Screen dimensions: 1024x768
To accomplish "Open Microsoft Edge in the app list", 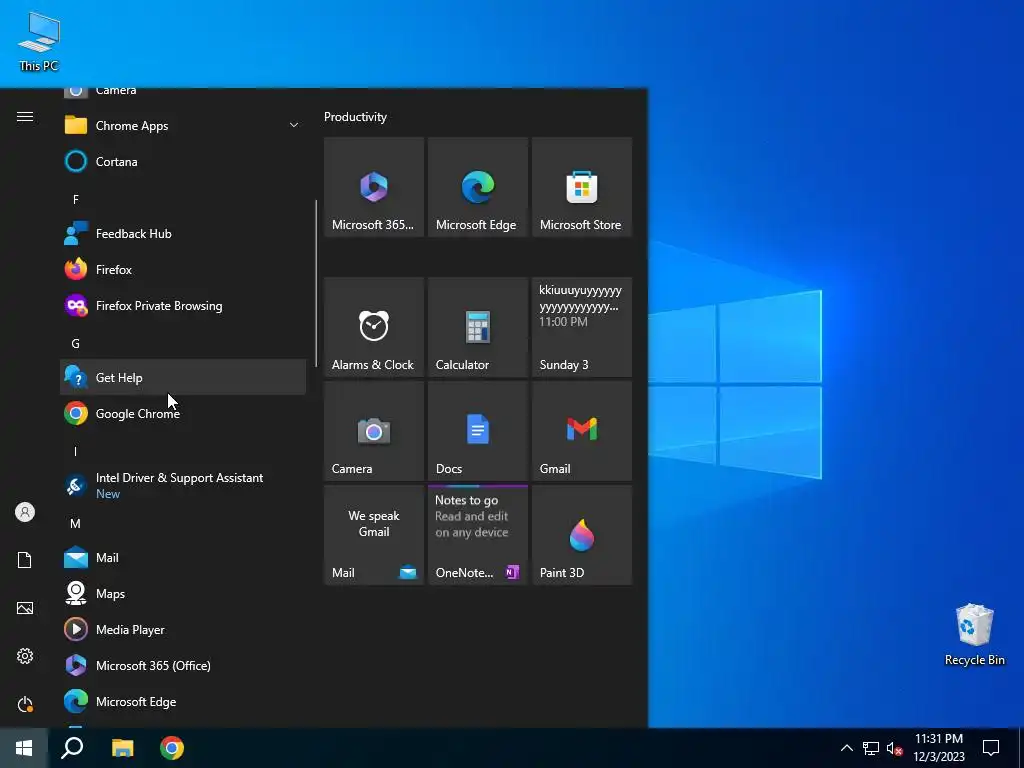I will pyautogui.click(x=183, y=701).
